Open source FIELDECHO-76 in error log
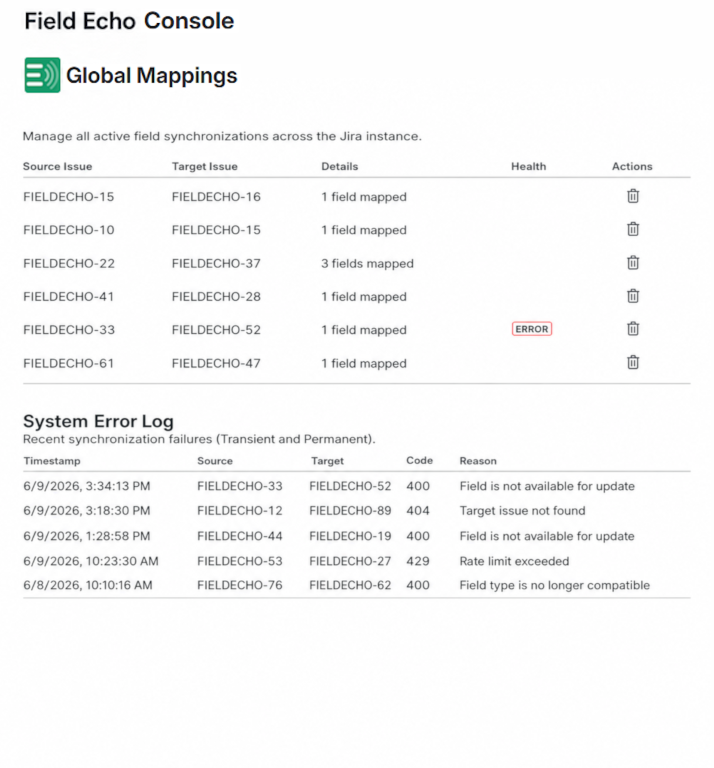 [x=240, y=585]
